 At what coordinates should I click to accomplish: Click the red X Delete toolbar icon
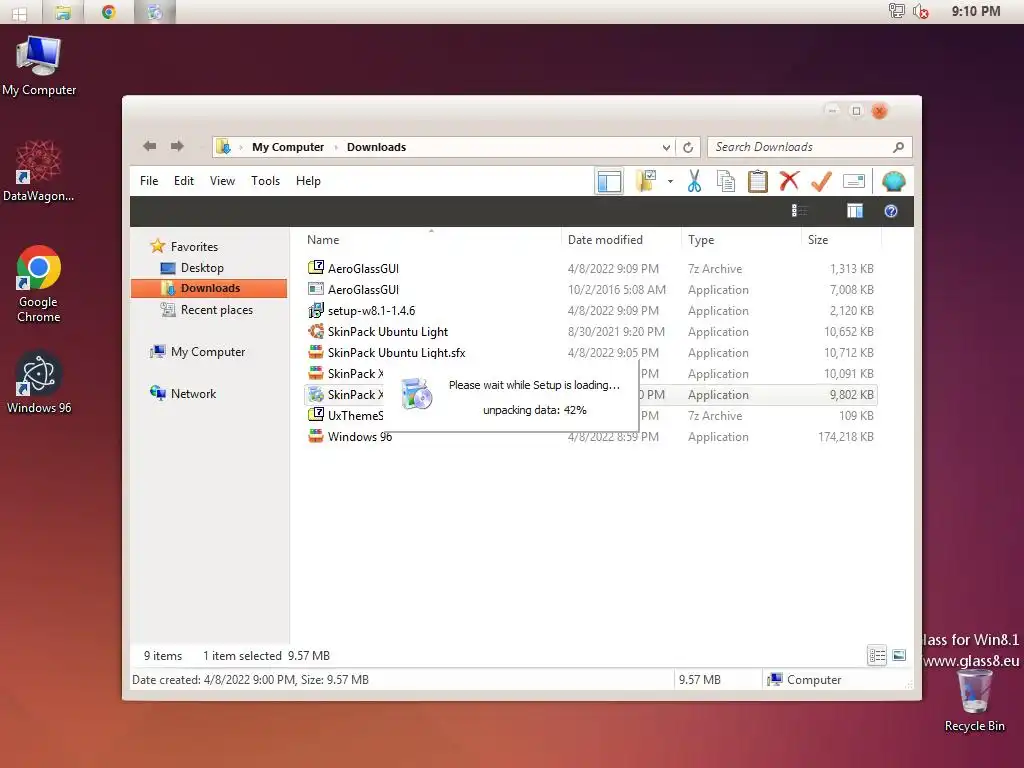coord(790,181)
